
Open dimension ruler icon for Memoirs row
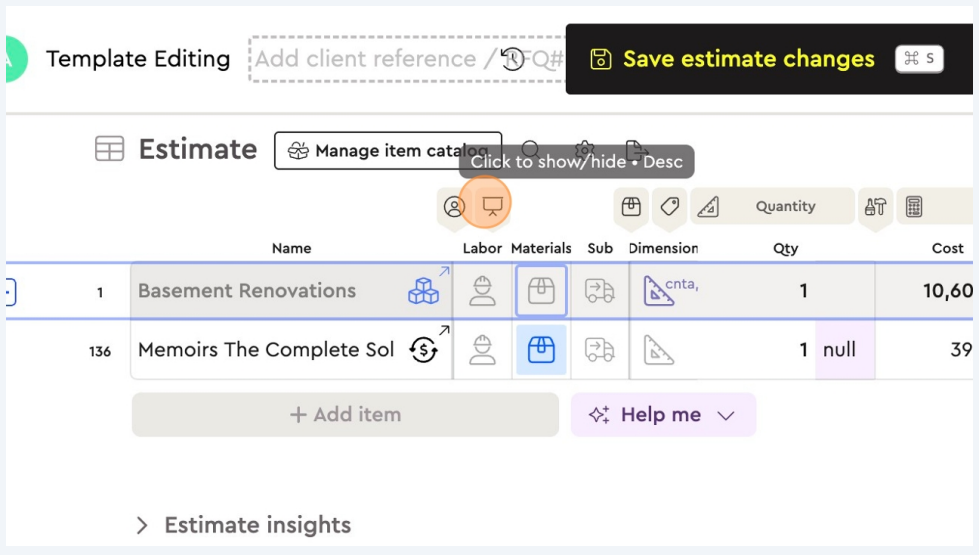pos(659,350)
